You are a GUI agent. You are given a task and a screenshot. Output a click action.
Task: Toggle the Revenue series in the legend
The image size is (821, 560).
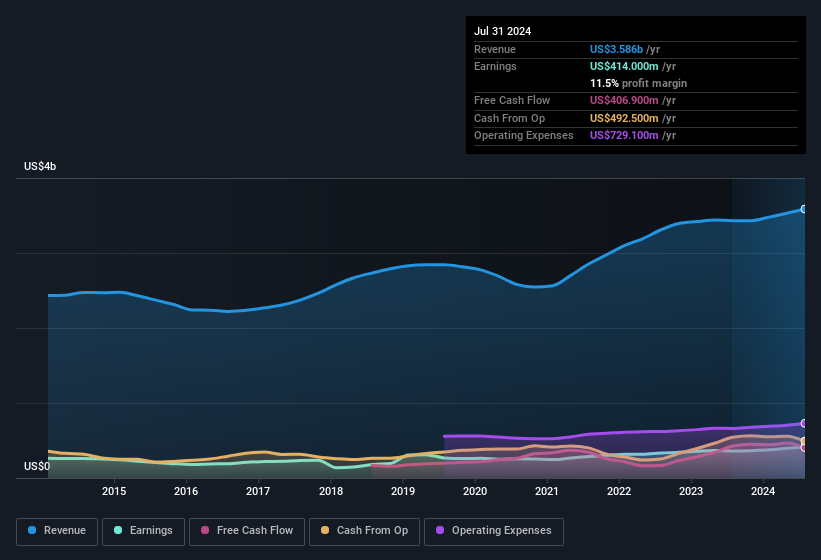pos(57,531)
